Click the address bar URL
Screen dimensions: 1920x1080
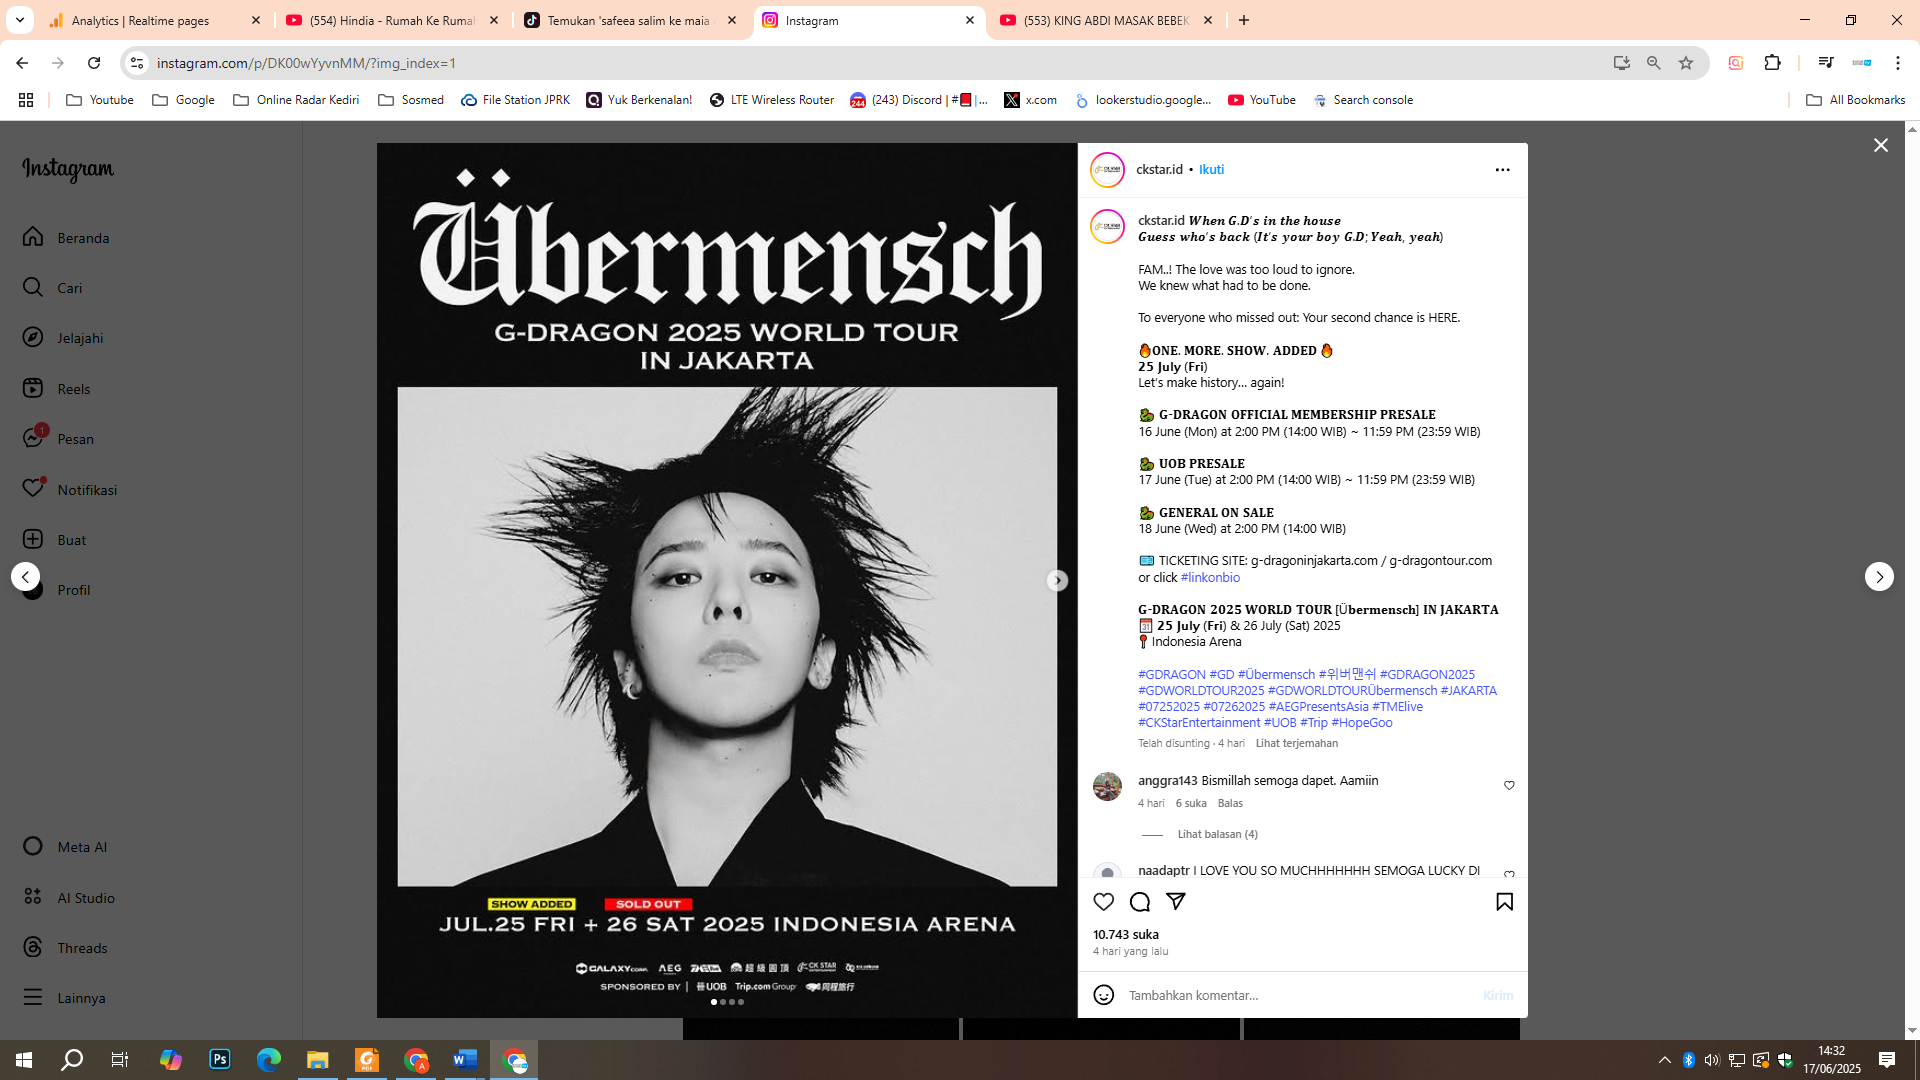tap(306, 63)
